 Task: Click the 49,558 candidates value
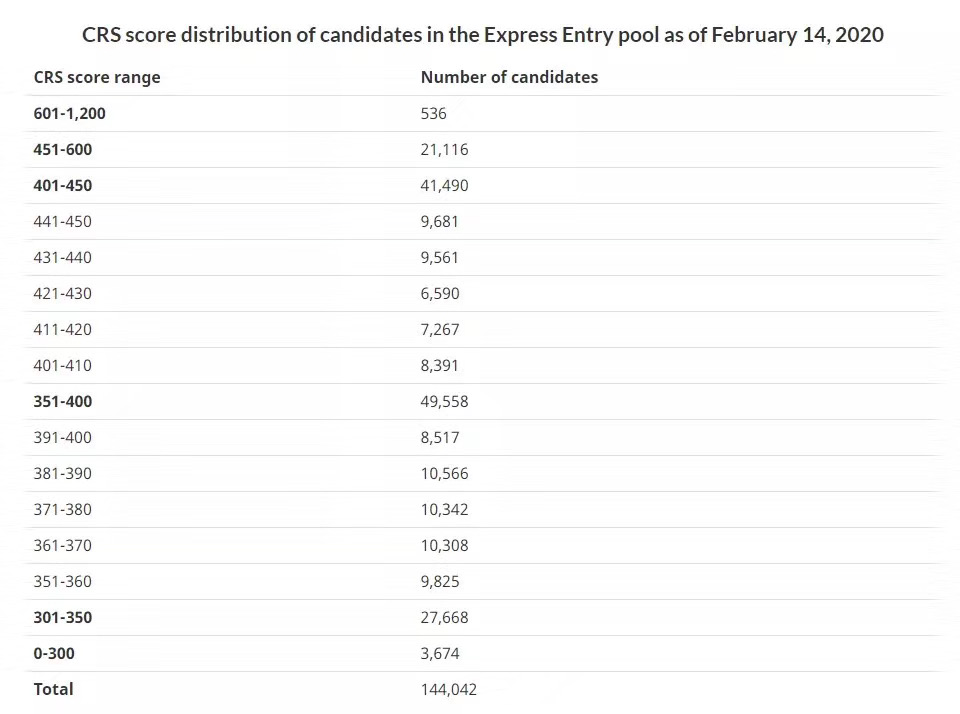tap(444, 402)
